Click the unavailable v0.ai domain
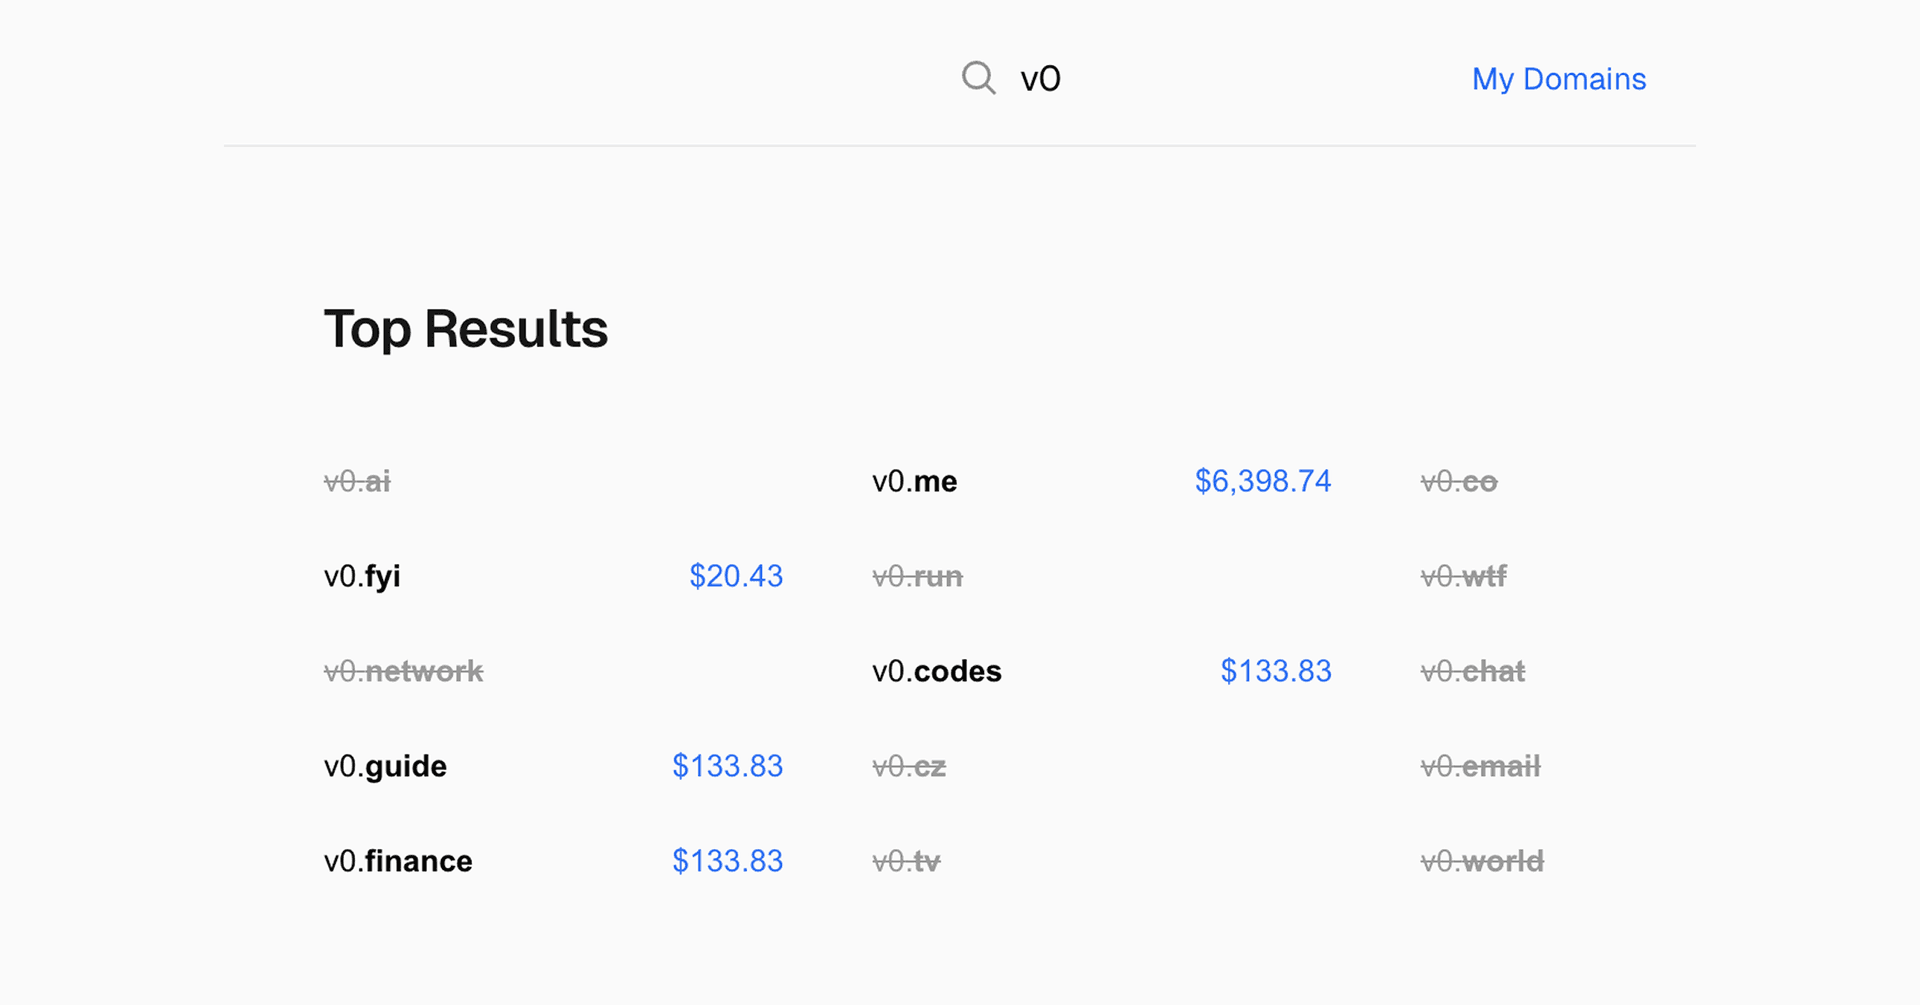This screenshot has width=1920, height=1005. pos(357,481)
